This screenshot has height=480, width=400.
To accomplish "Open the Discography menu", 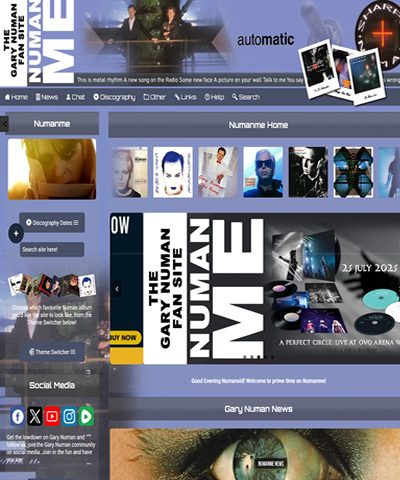I will (114, 97).
